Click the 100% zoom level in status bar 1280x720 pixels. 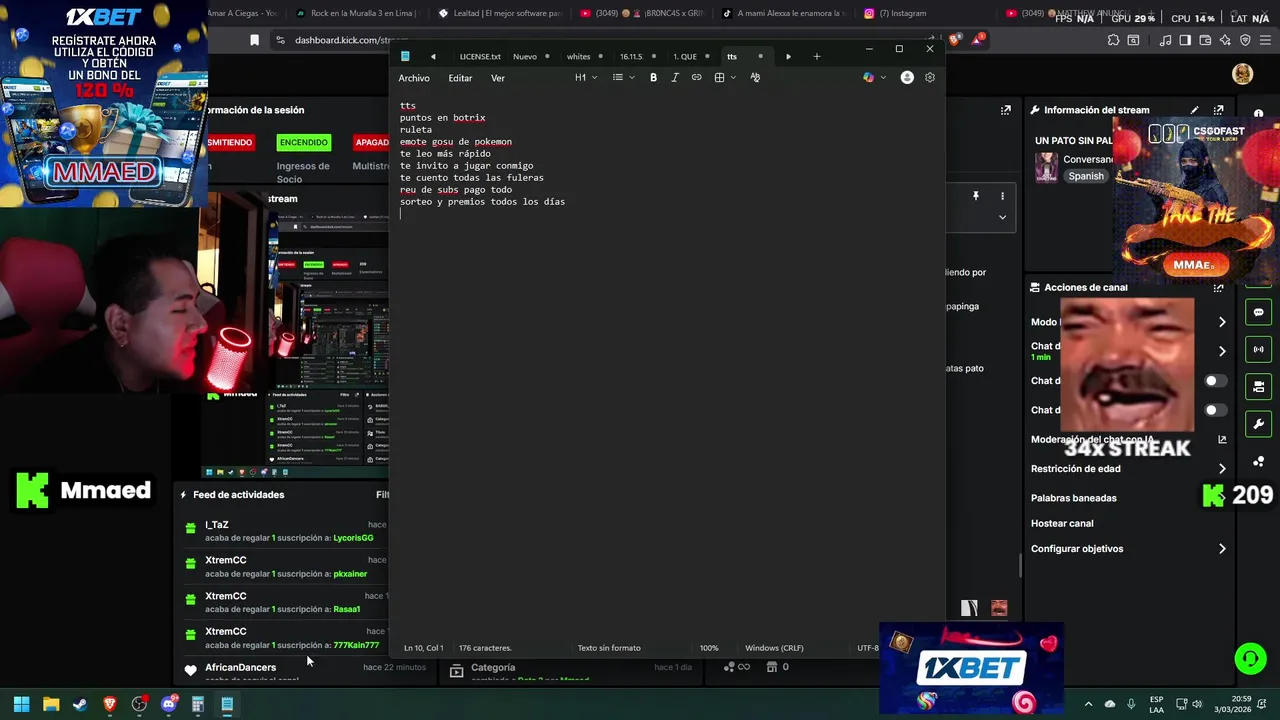click(x=709, y=648)
